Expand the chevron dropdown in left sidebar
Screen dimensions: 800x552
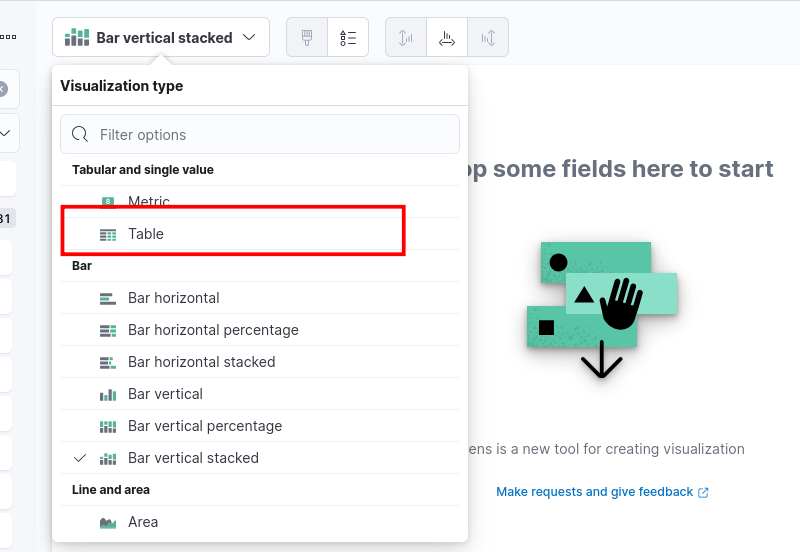pos(5,132)
